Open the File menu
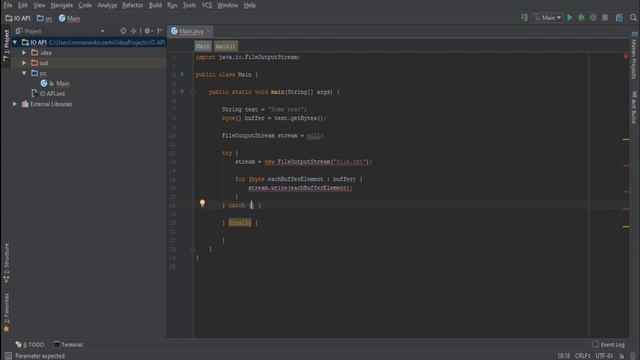This screenshot has height=360, width=640. click(x=8, y=5)
